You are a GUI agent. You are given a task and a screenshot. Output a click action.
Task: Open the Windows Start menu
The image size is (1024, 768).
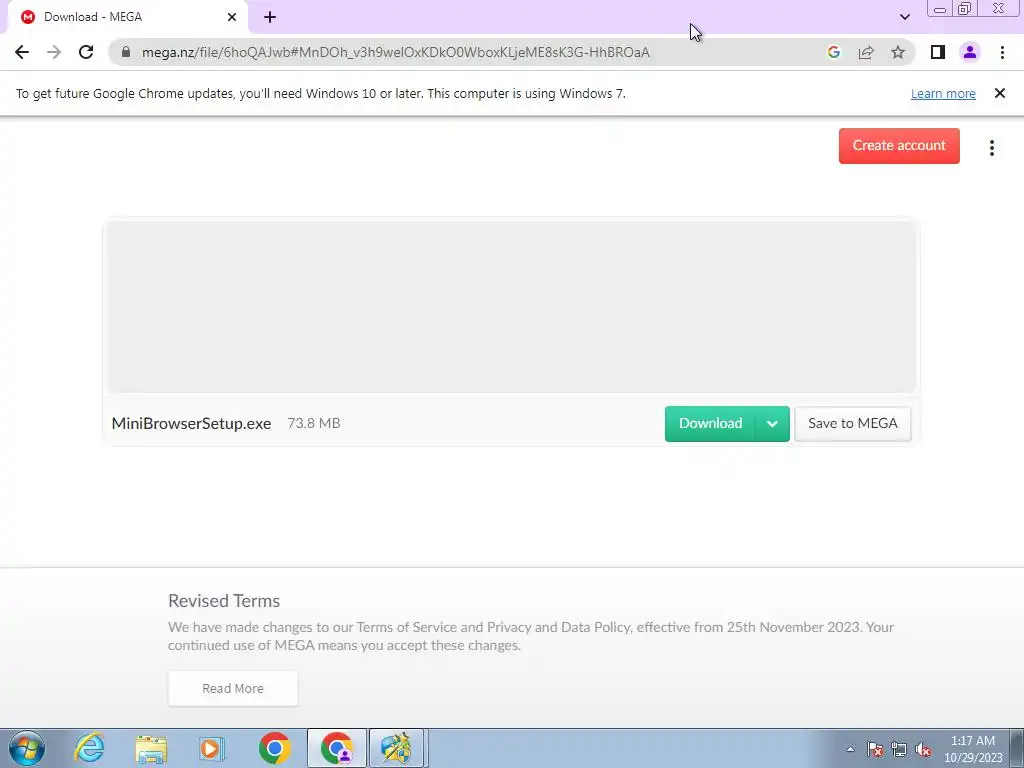[x=27, y=748]
